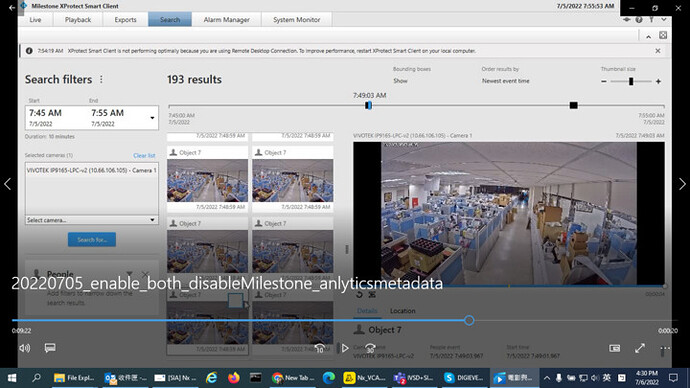The height and width of the screenshot is (388, 690).
Task: Select the Search tab
Action: click(x=170, y=20)
